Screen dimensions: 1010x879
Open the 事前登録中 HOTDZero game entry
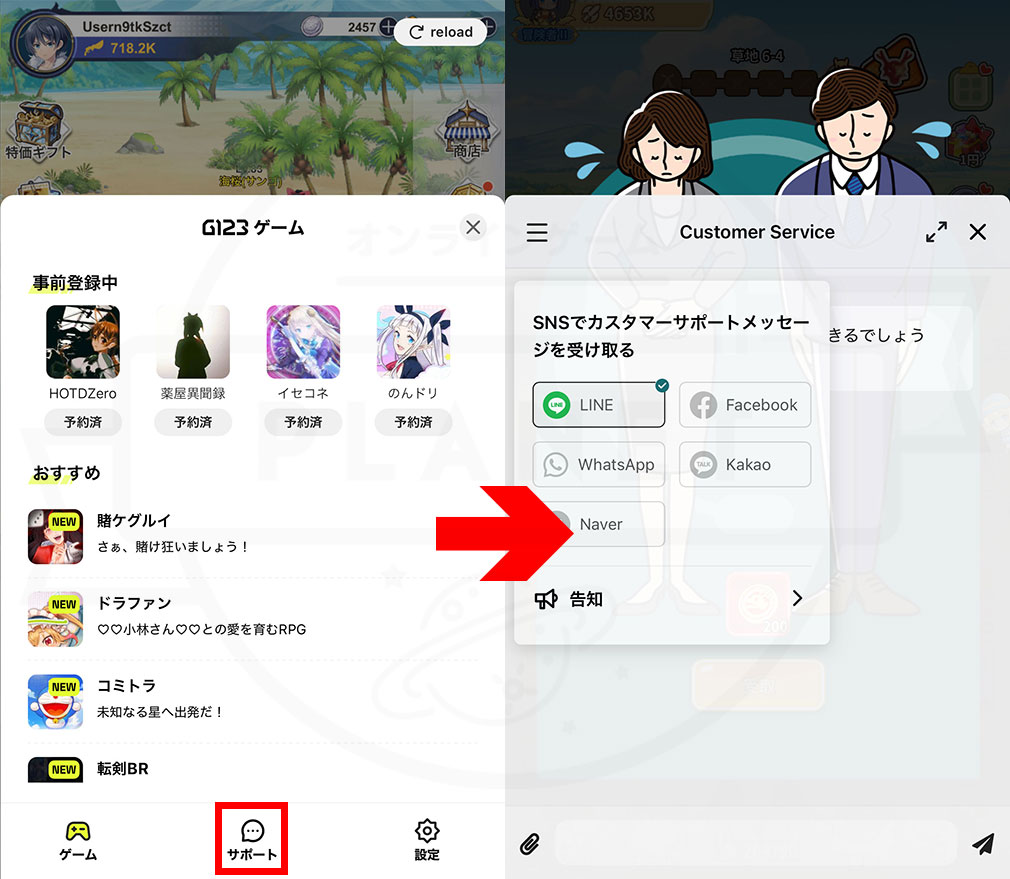point(83,341)
